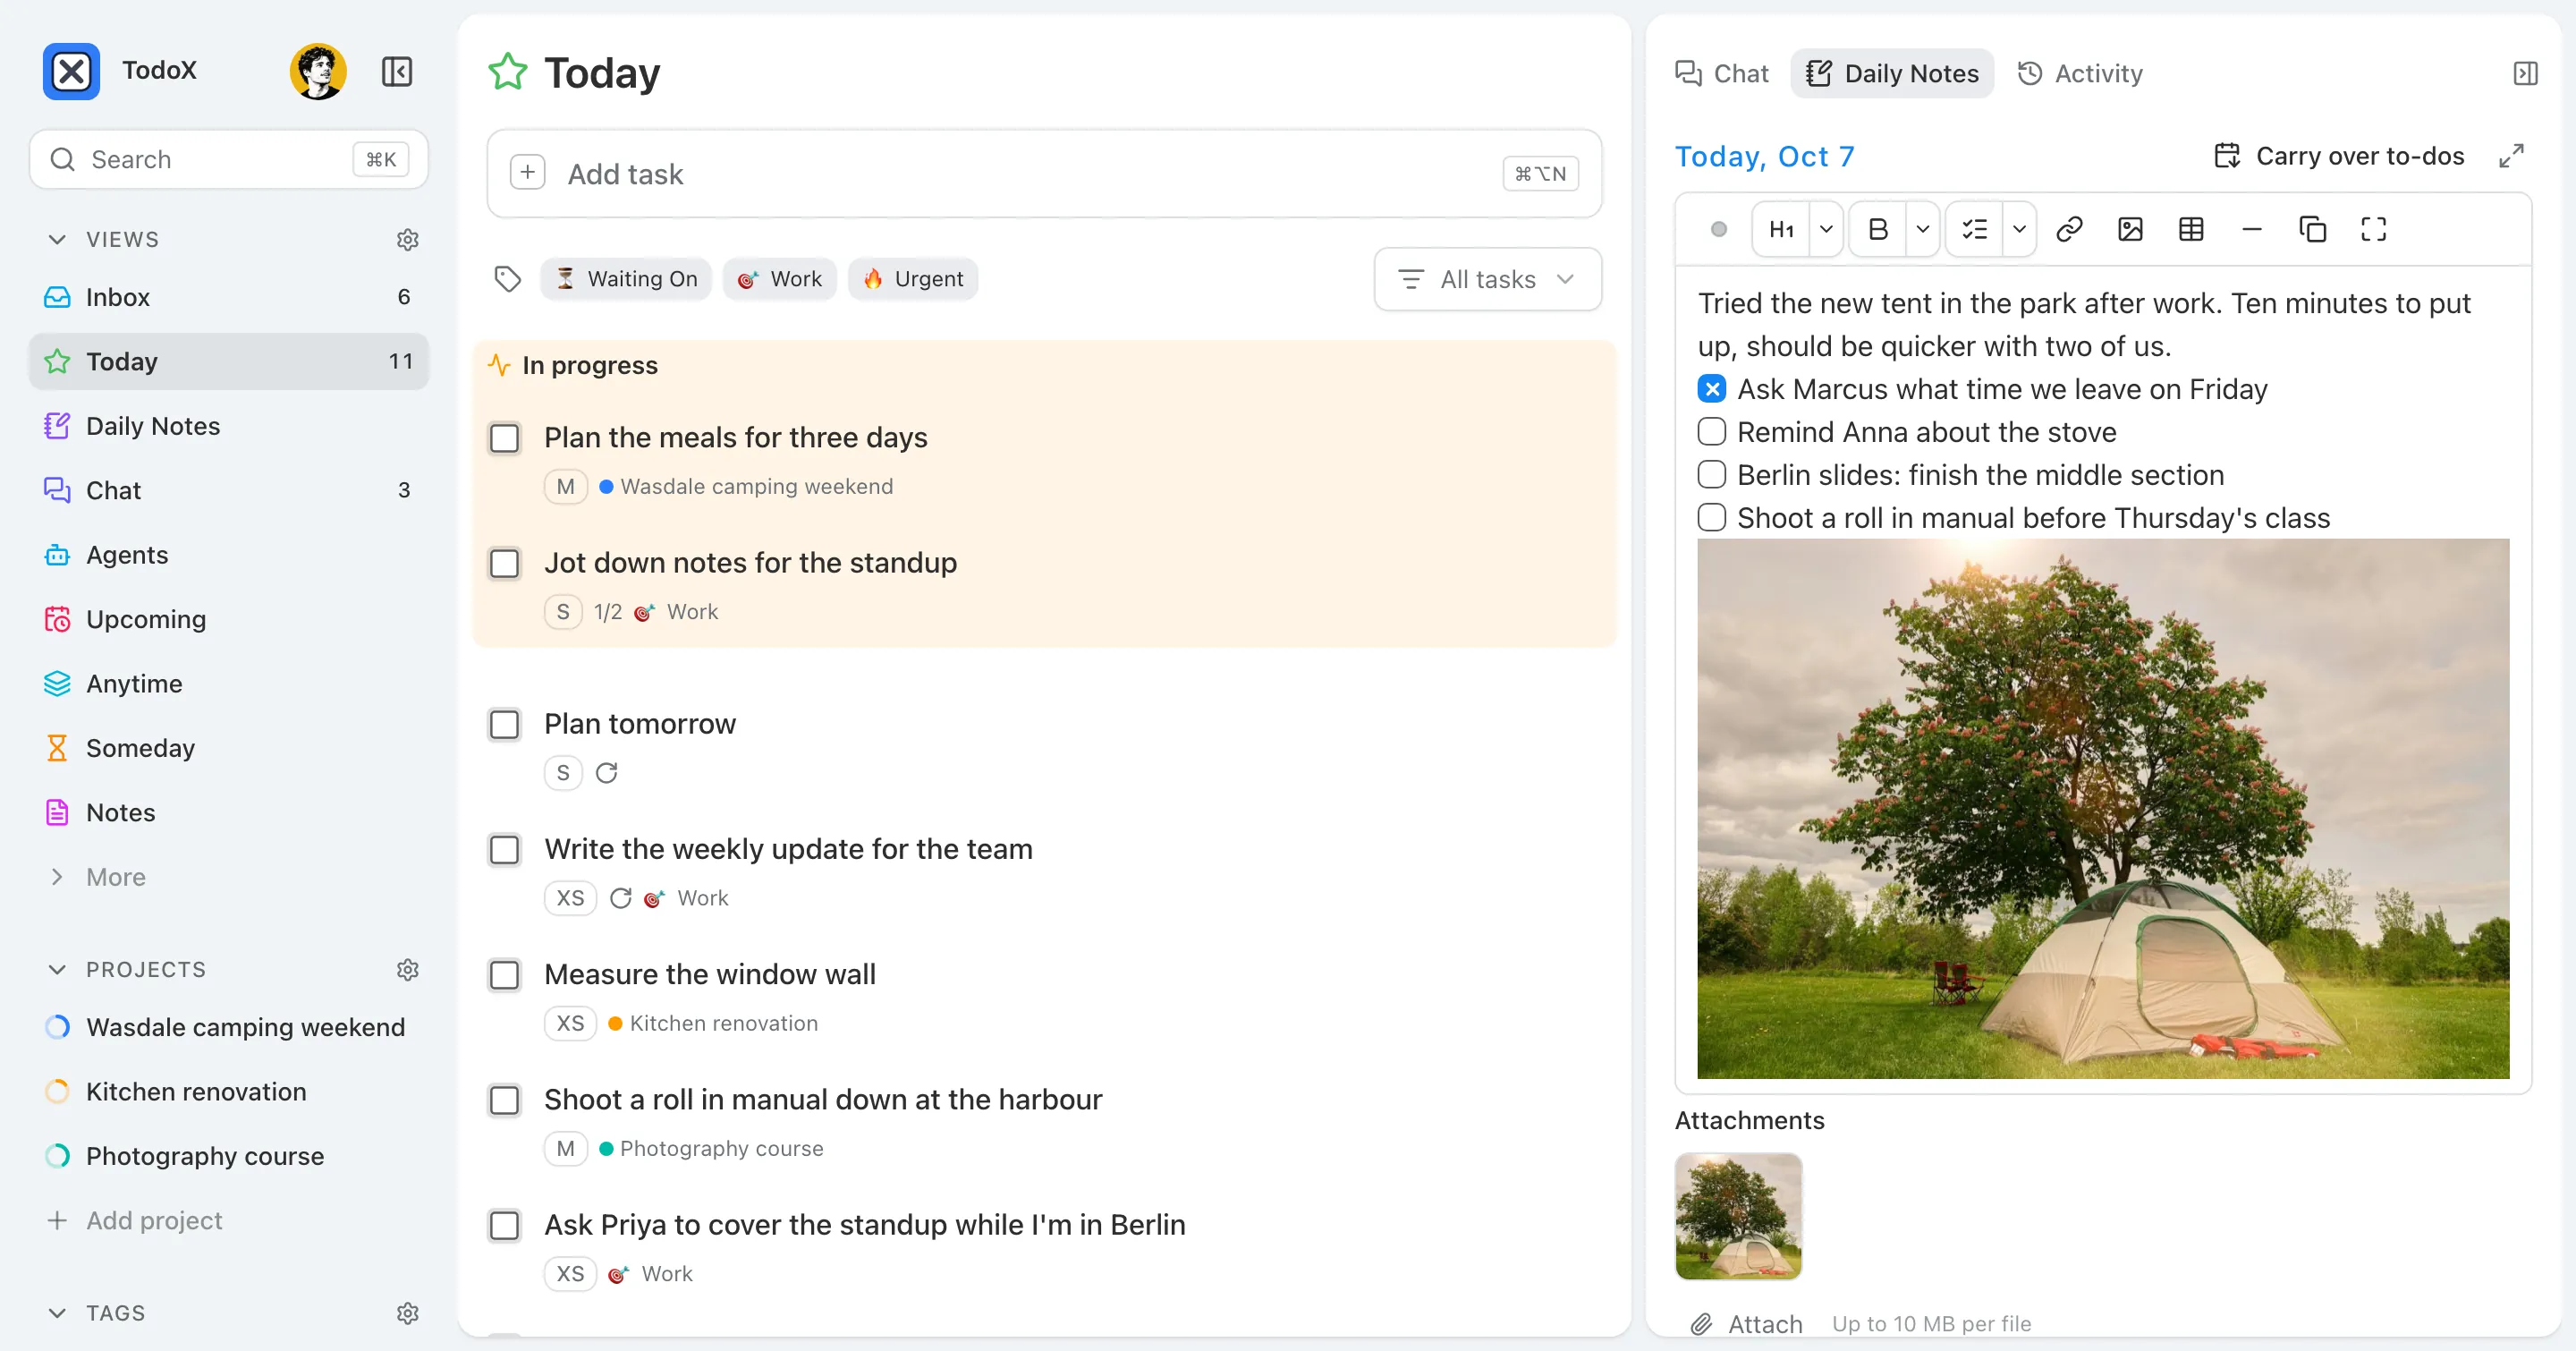2576x1351 pixels.
Task: Open the tent attachment thumbnail
Action: coord(1738,1216)
